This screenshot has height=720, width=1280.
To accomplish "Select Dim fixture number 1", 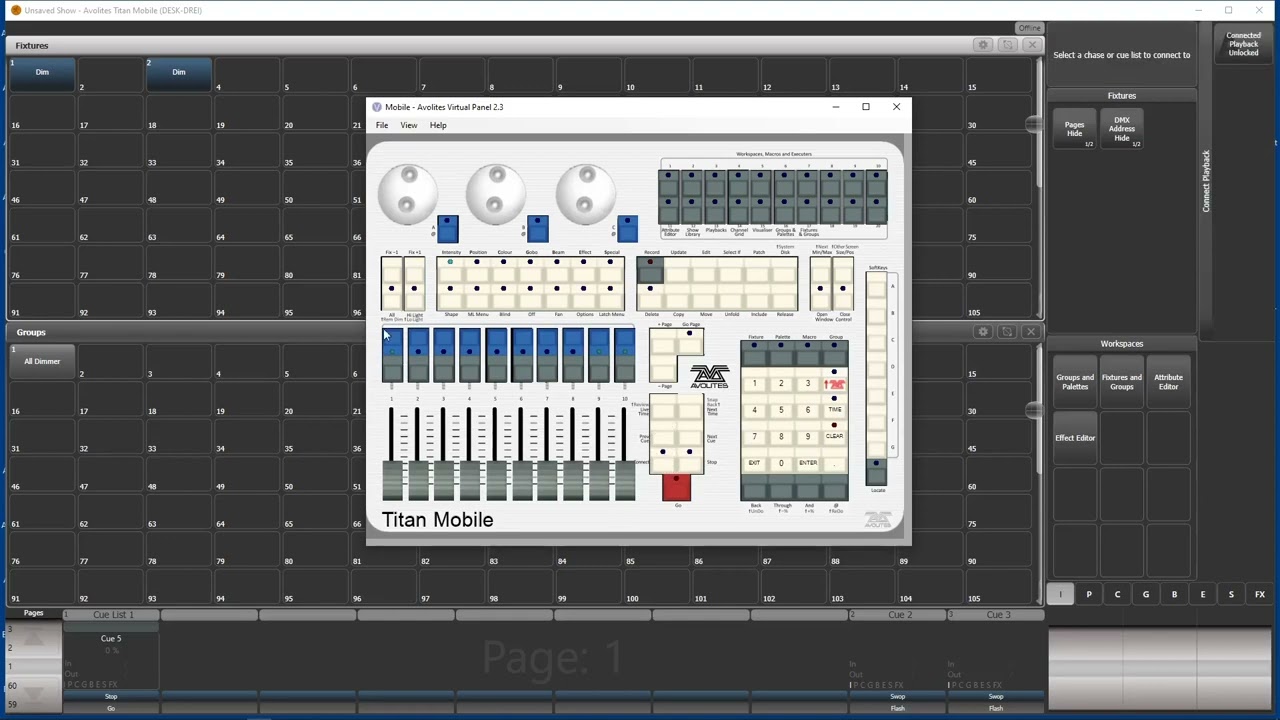I will (42, 73).
